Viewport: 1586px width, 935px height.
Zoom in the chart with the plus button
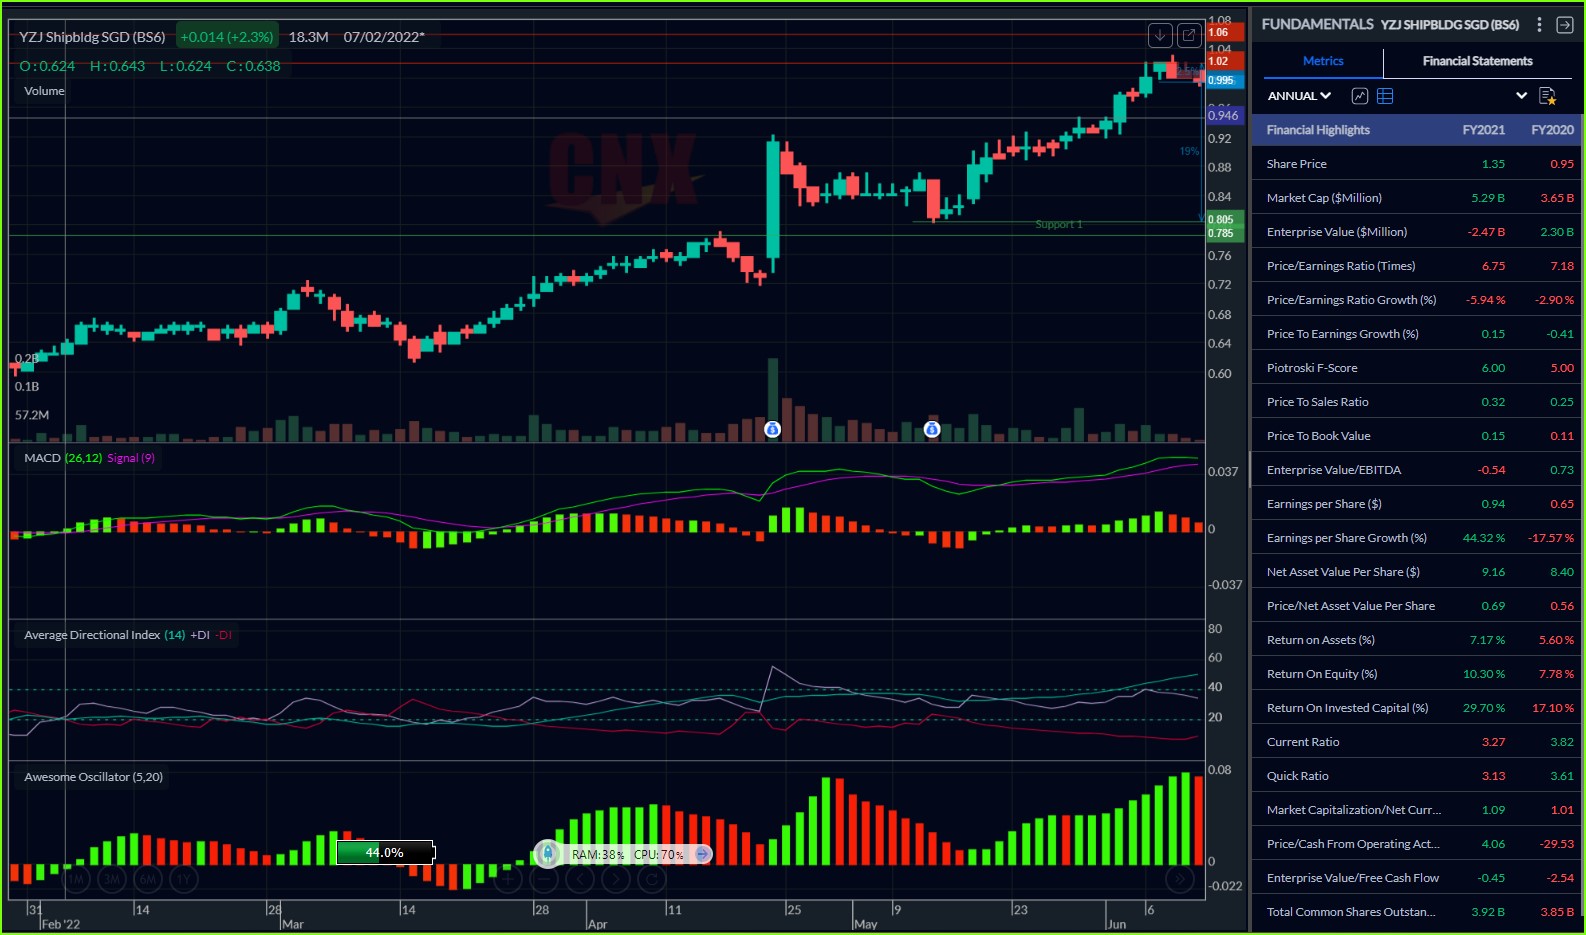(508, 879)
